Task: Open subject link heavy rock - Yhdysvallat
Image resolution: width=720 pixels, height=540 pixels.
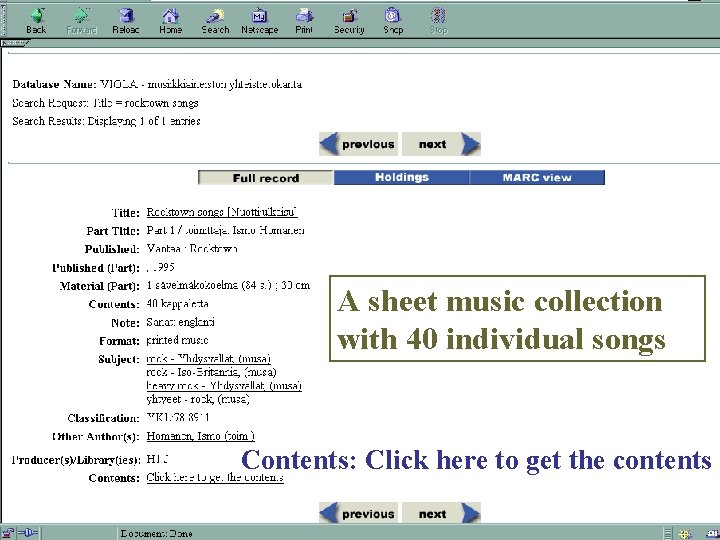Action: coord(224,386)
